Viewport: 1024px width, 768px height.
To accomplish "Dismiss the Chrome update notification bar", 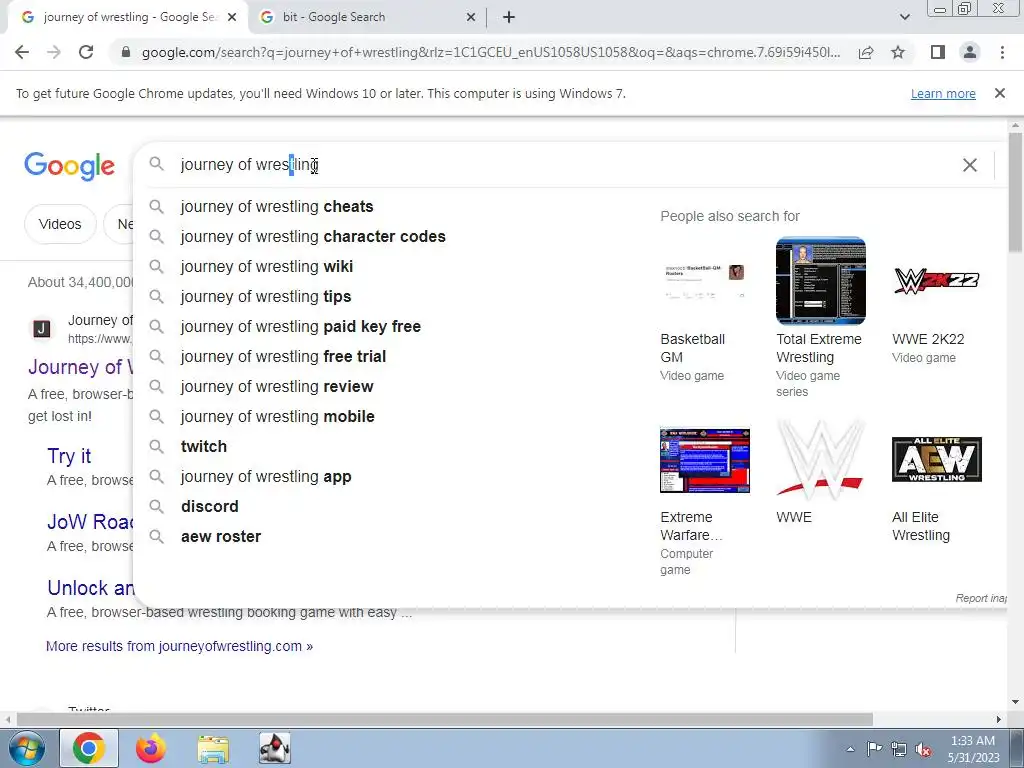I will (999, 93).
